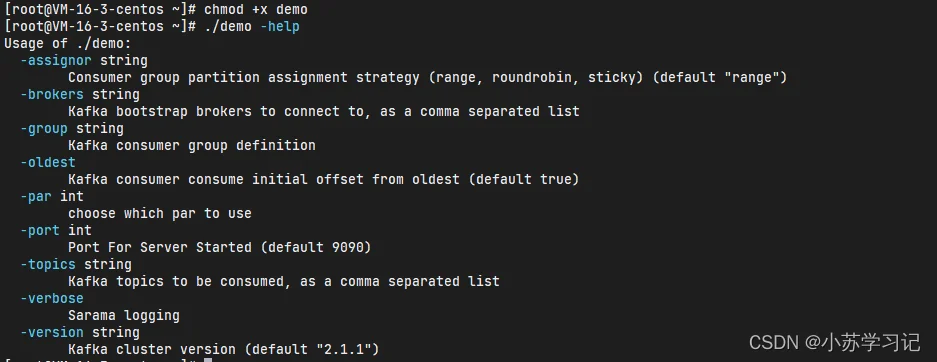Click the '-verbose' flag name
Viewport: 937px width, 362px height.
52,298
